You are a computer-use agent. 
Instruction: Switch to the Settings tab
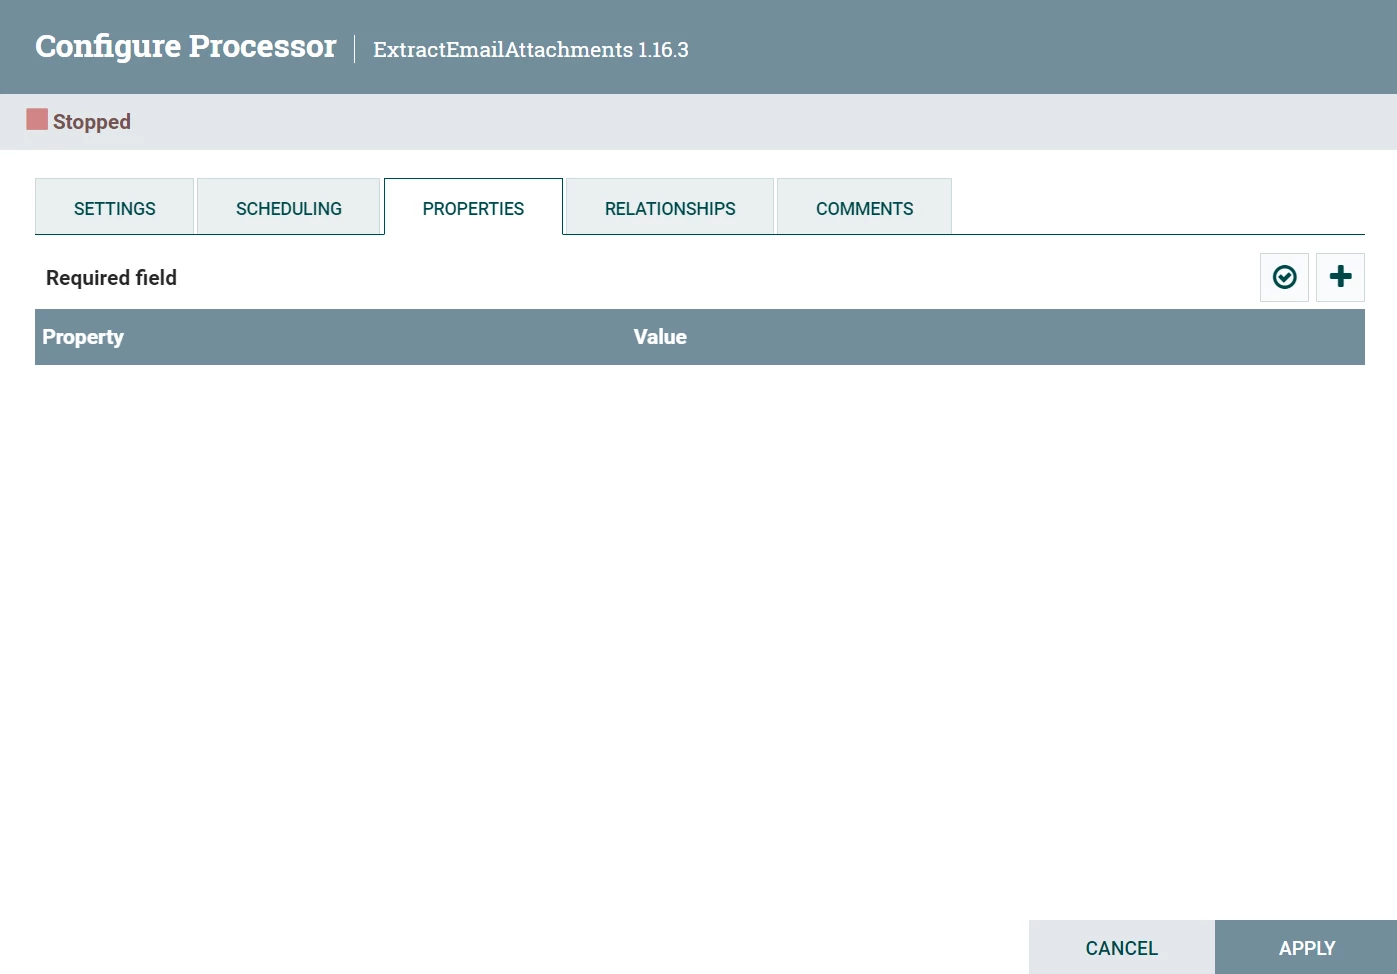115,207
